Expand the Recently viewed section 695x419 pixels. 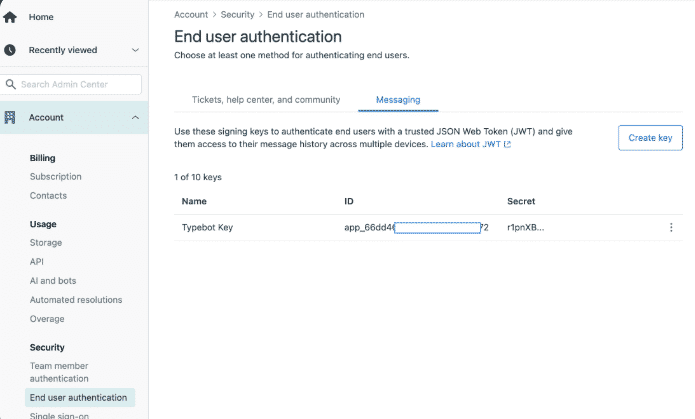pos(135,50)
